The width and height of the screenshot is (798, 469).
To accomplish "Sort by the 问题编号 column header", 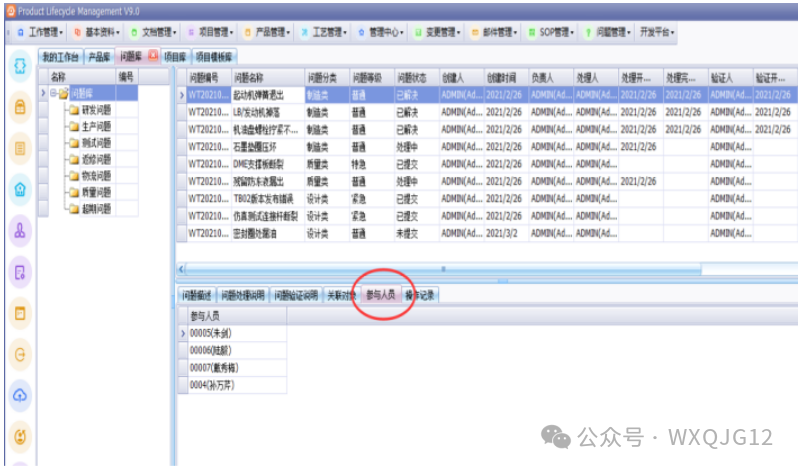I will [209, 77].
